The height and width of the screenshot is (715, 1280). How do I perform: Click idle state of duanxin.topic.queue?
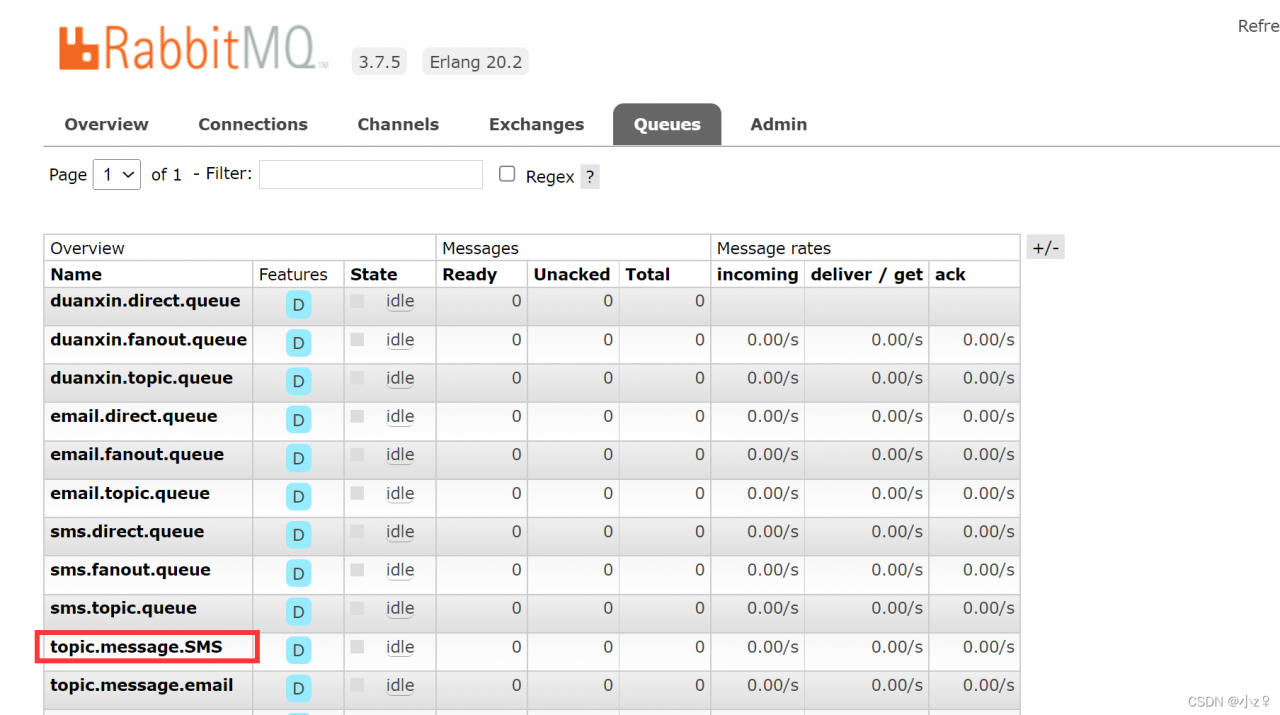tap(400, 378)
